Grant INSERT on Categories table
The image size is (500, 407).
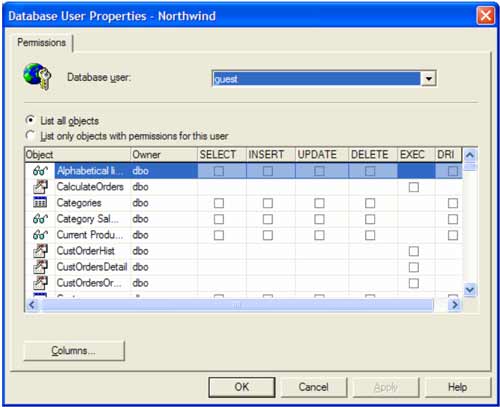tap(268, 203)
